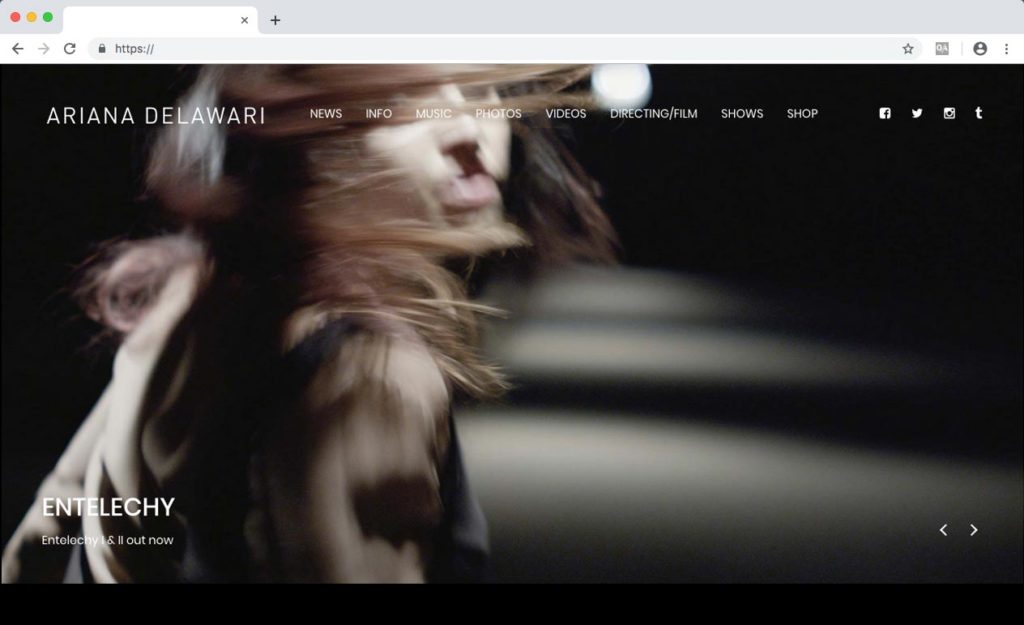Viewport: 1024px width, 625px height.
Task: Open the DIRECTING/FILM menu item
Action: click(x=654, y=114)
